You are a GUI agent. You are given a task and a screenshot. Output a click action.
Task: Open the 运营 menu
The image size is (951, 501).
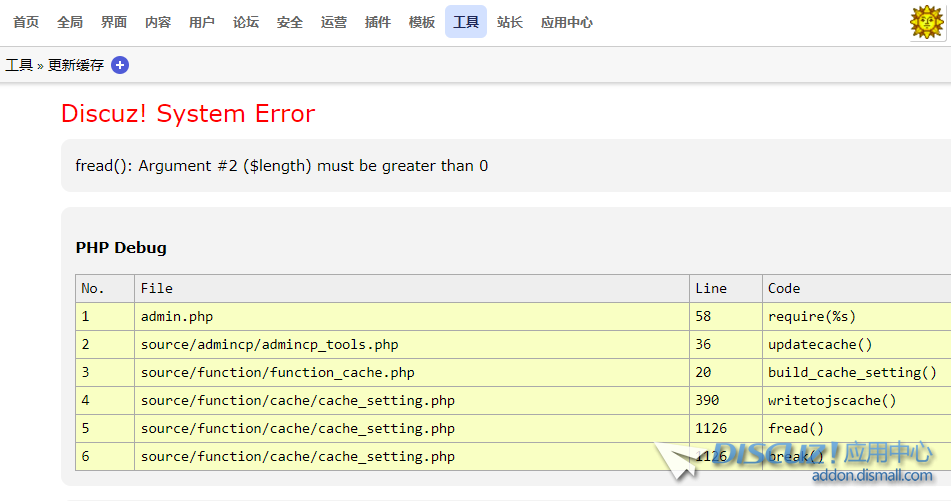(334, 22)
